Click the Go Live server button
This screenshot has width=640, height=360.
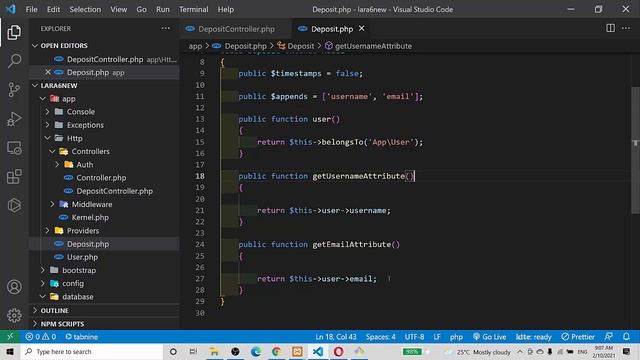(489, 337)
